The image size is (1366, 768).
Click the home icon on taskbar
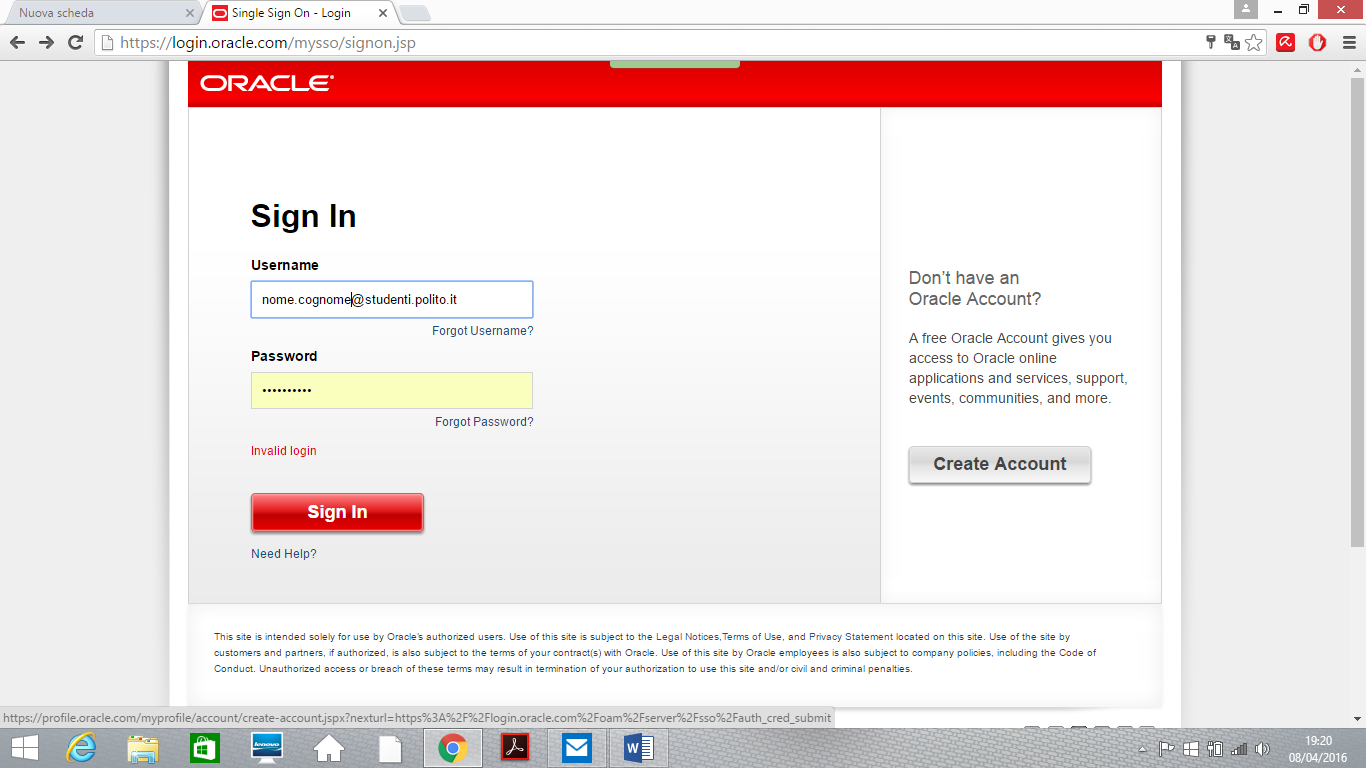(x=329, y=748)
